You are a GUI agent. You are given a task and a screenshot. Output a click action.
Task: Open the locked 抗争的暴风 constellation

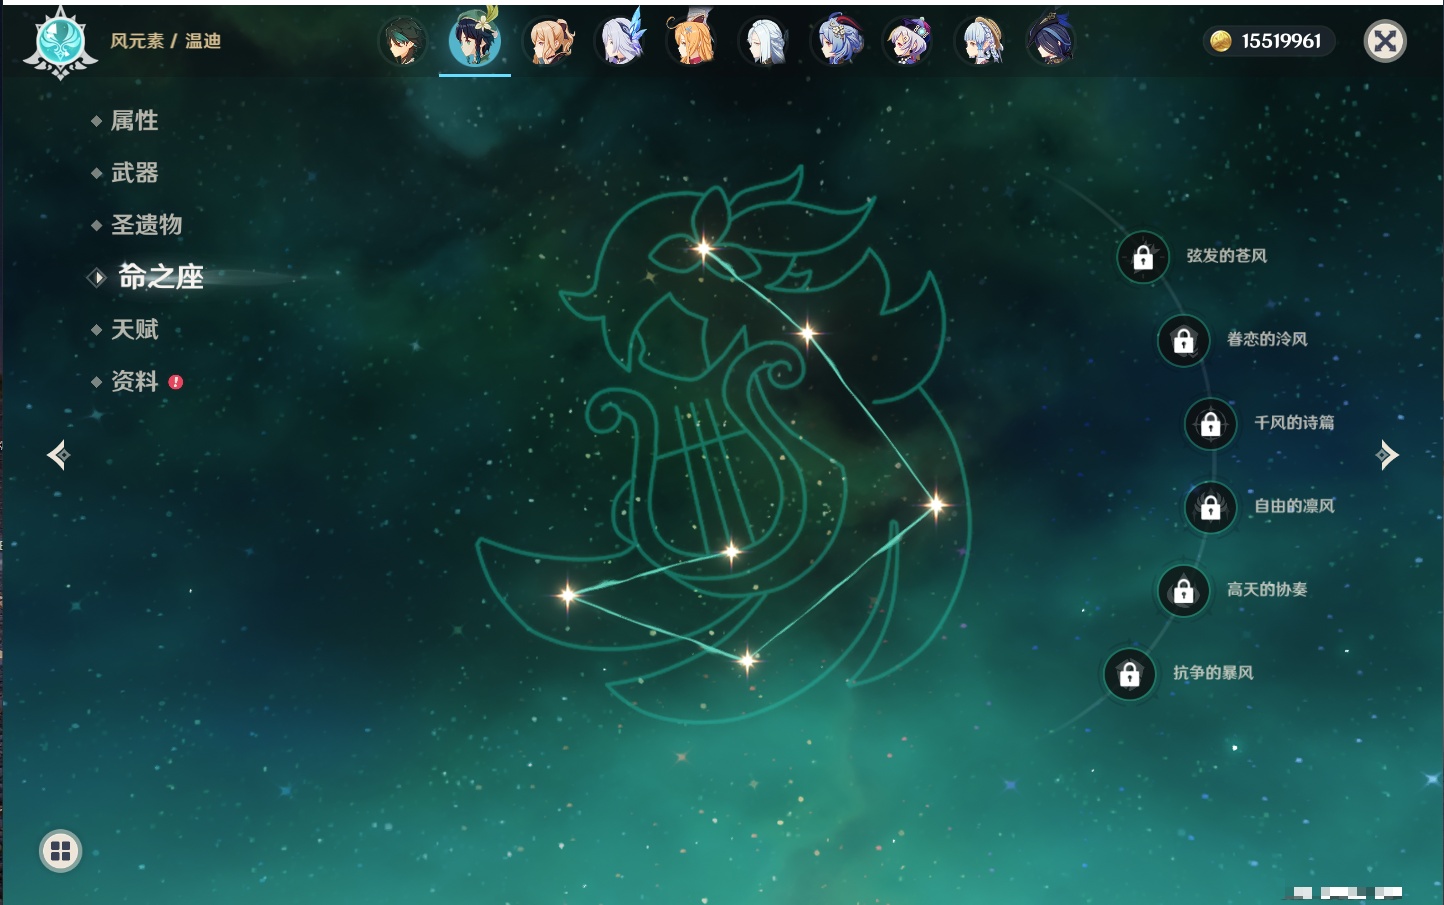coord(1129,674)
